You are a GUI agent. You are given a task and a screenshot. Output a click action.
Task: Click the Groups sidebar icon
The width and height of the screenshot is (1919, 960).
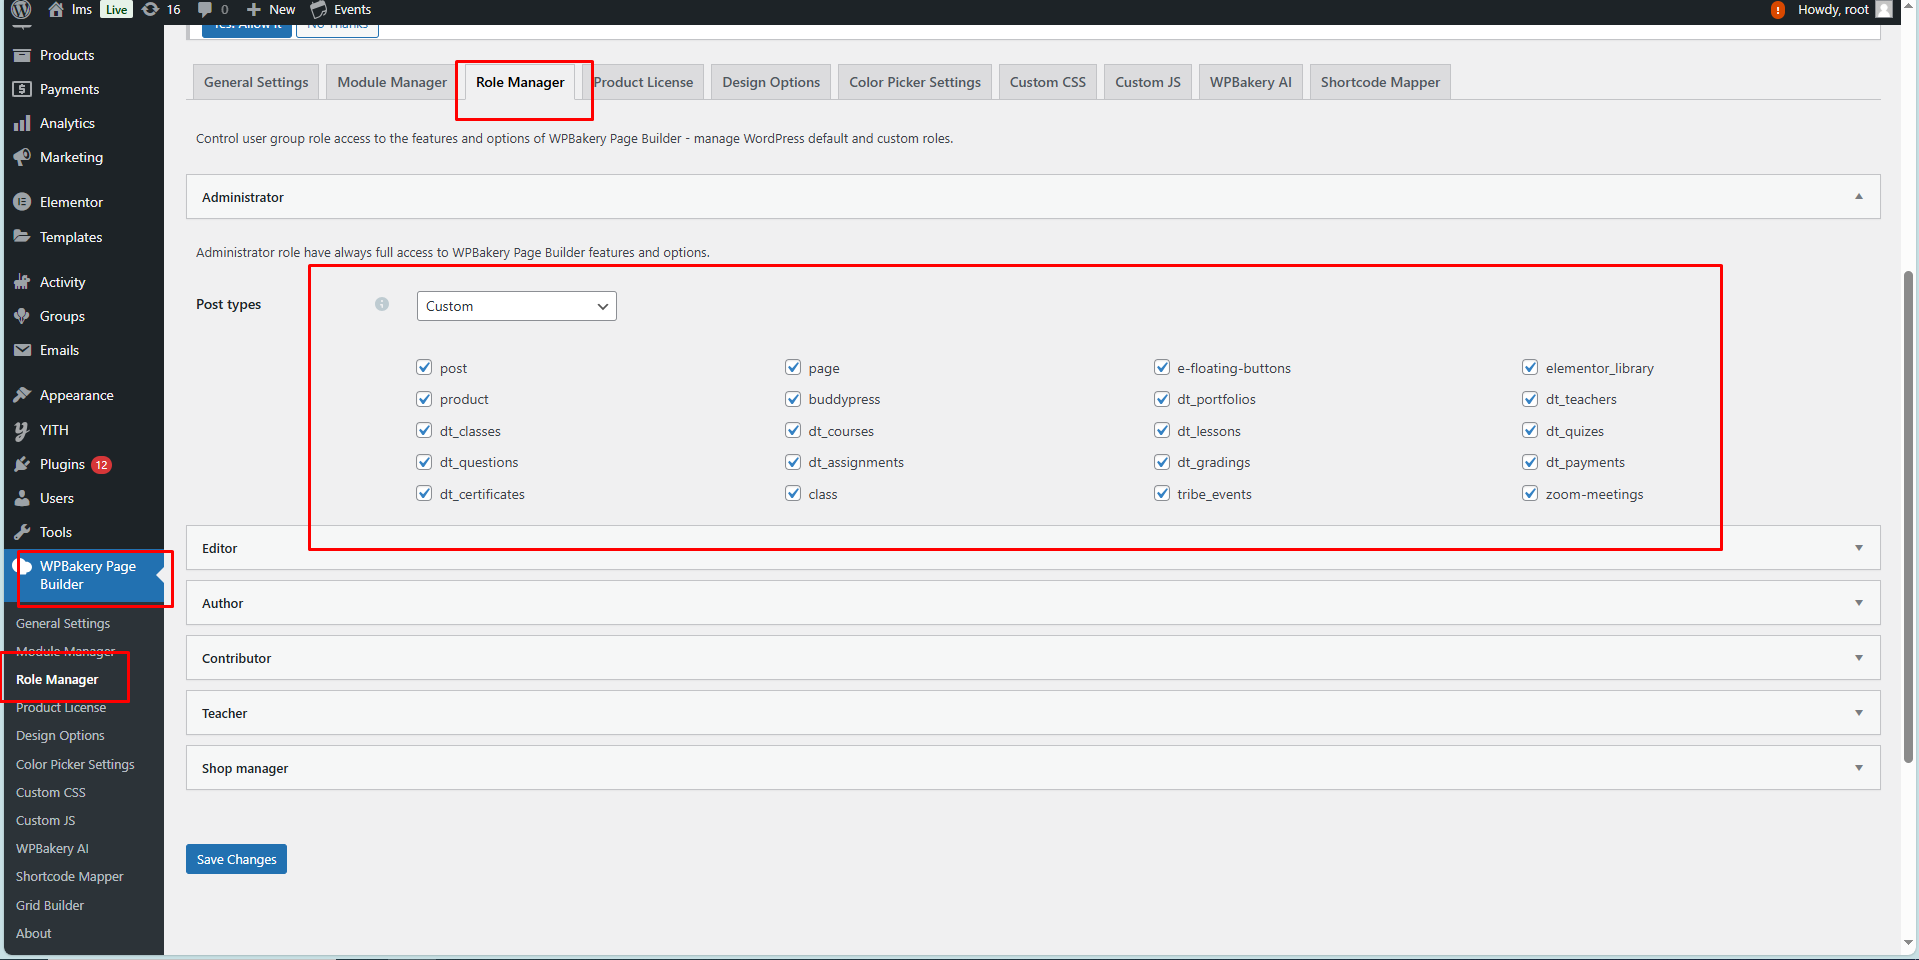[22, 316]
